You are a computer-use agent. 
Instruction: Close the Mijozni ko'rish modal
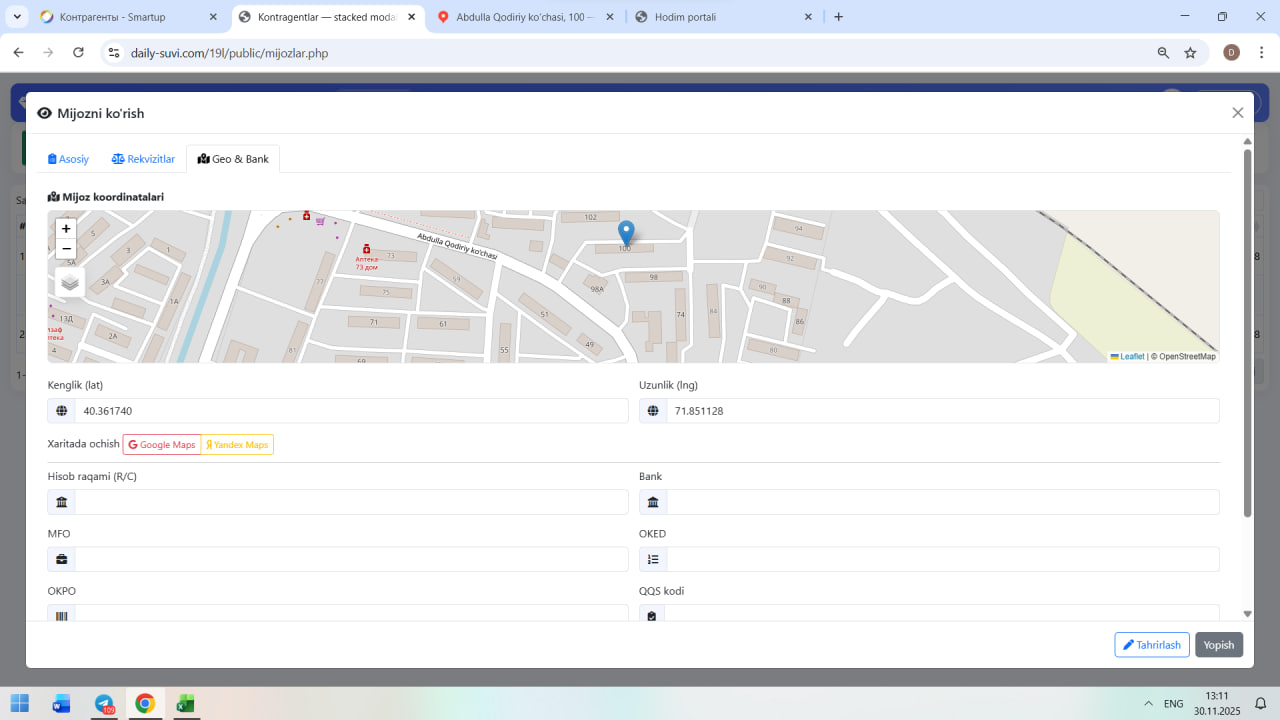coord(1237,113)
